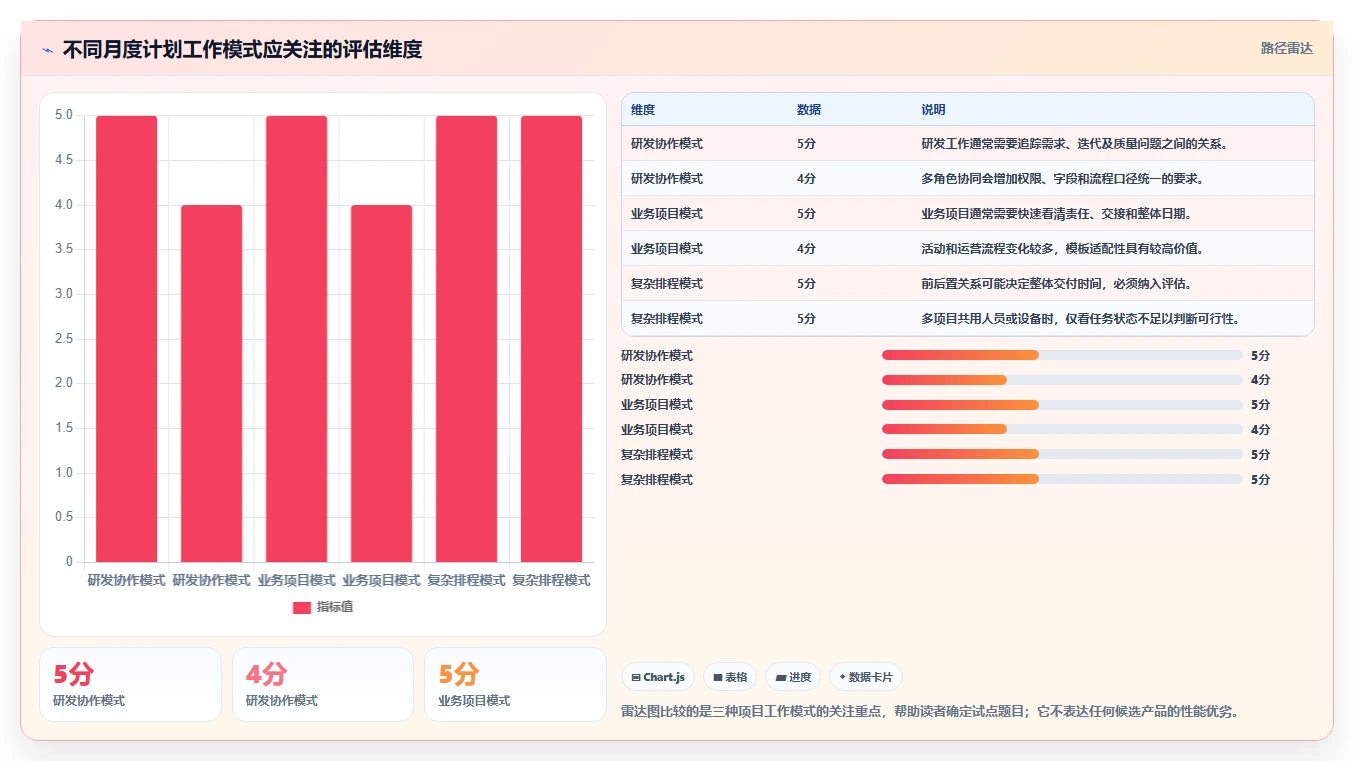Select the row about 多角色协同会增加权限
This screenshot has width=1354, height=761.
(x=967, y=179)
